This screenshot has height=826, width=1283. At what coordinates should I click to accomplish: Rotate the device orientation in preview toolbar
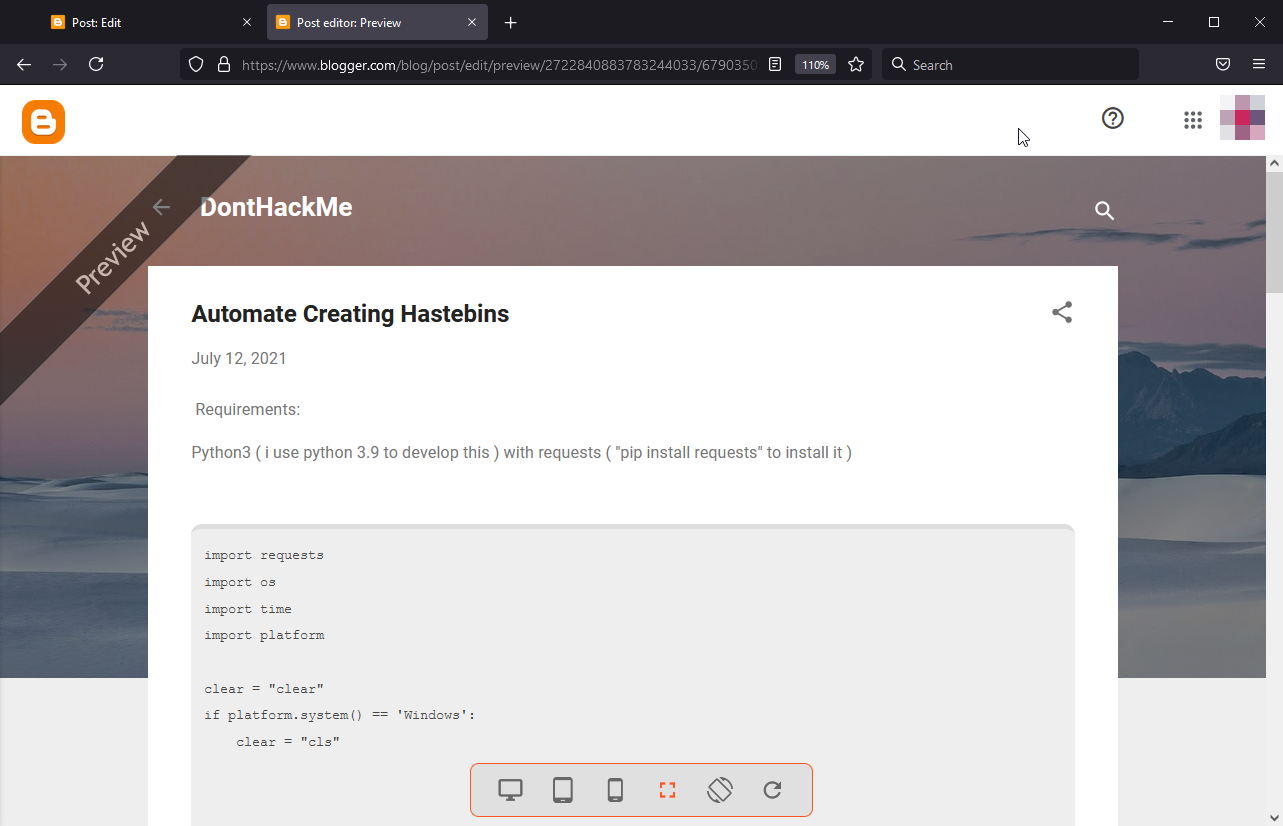[719, 790]
